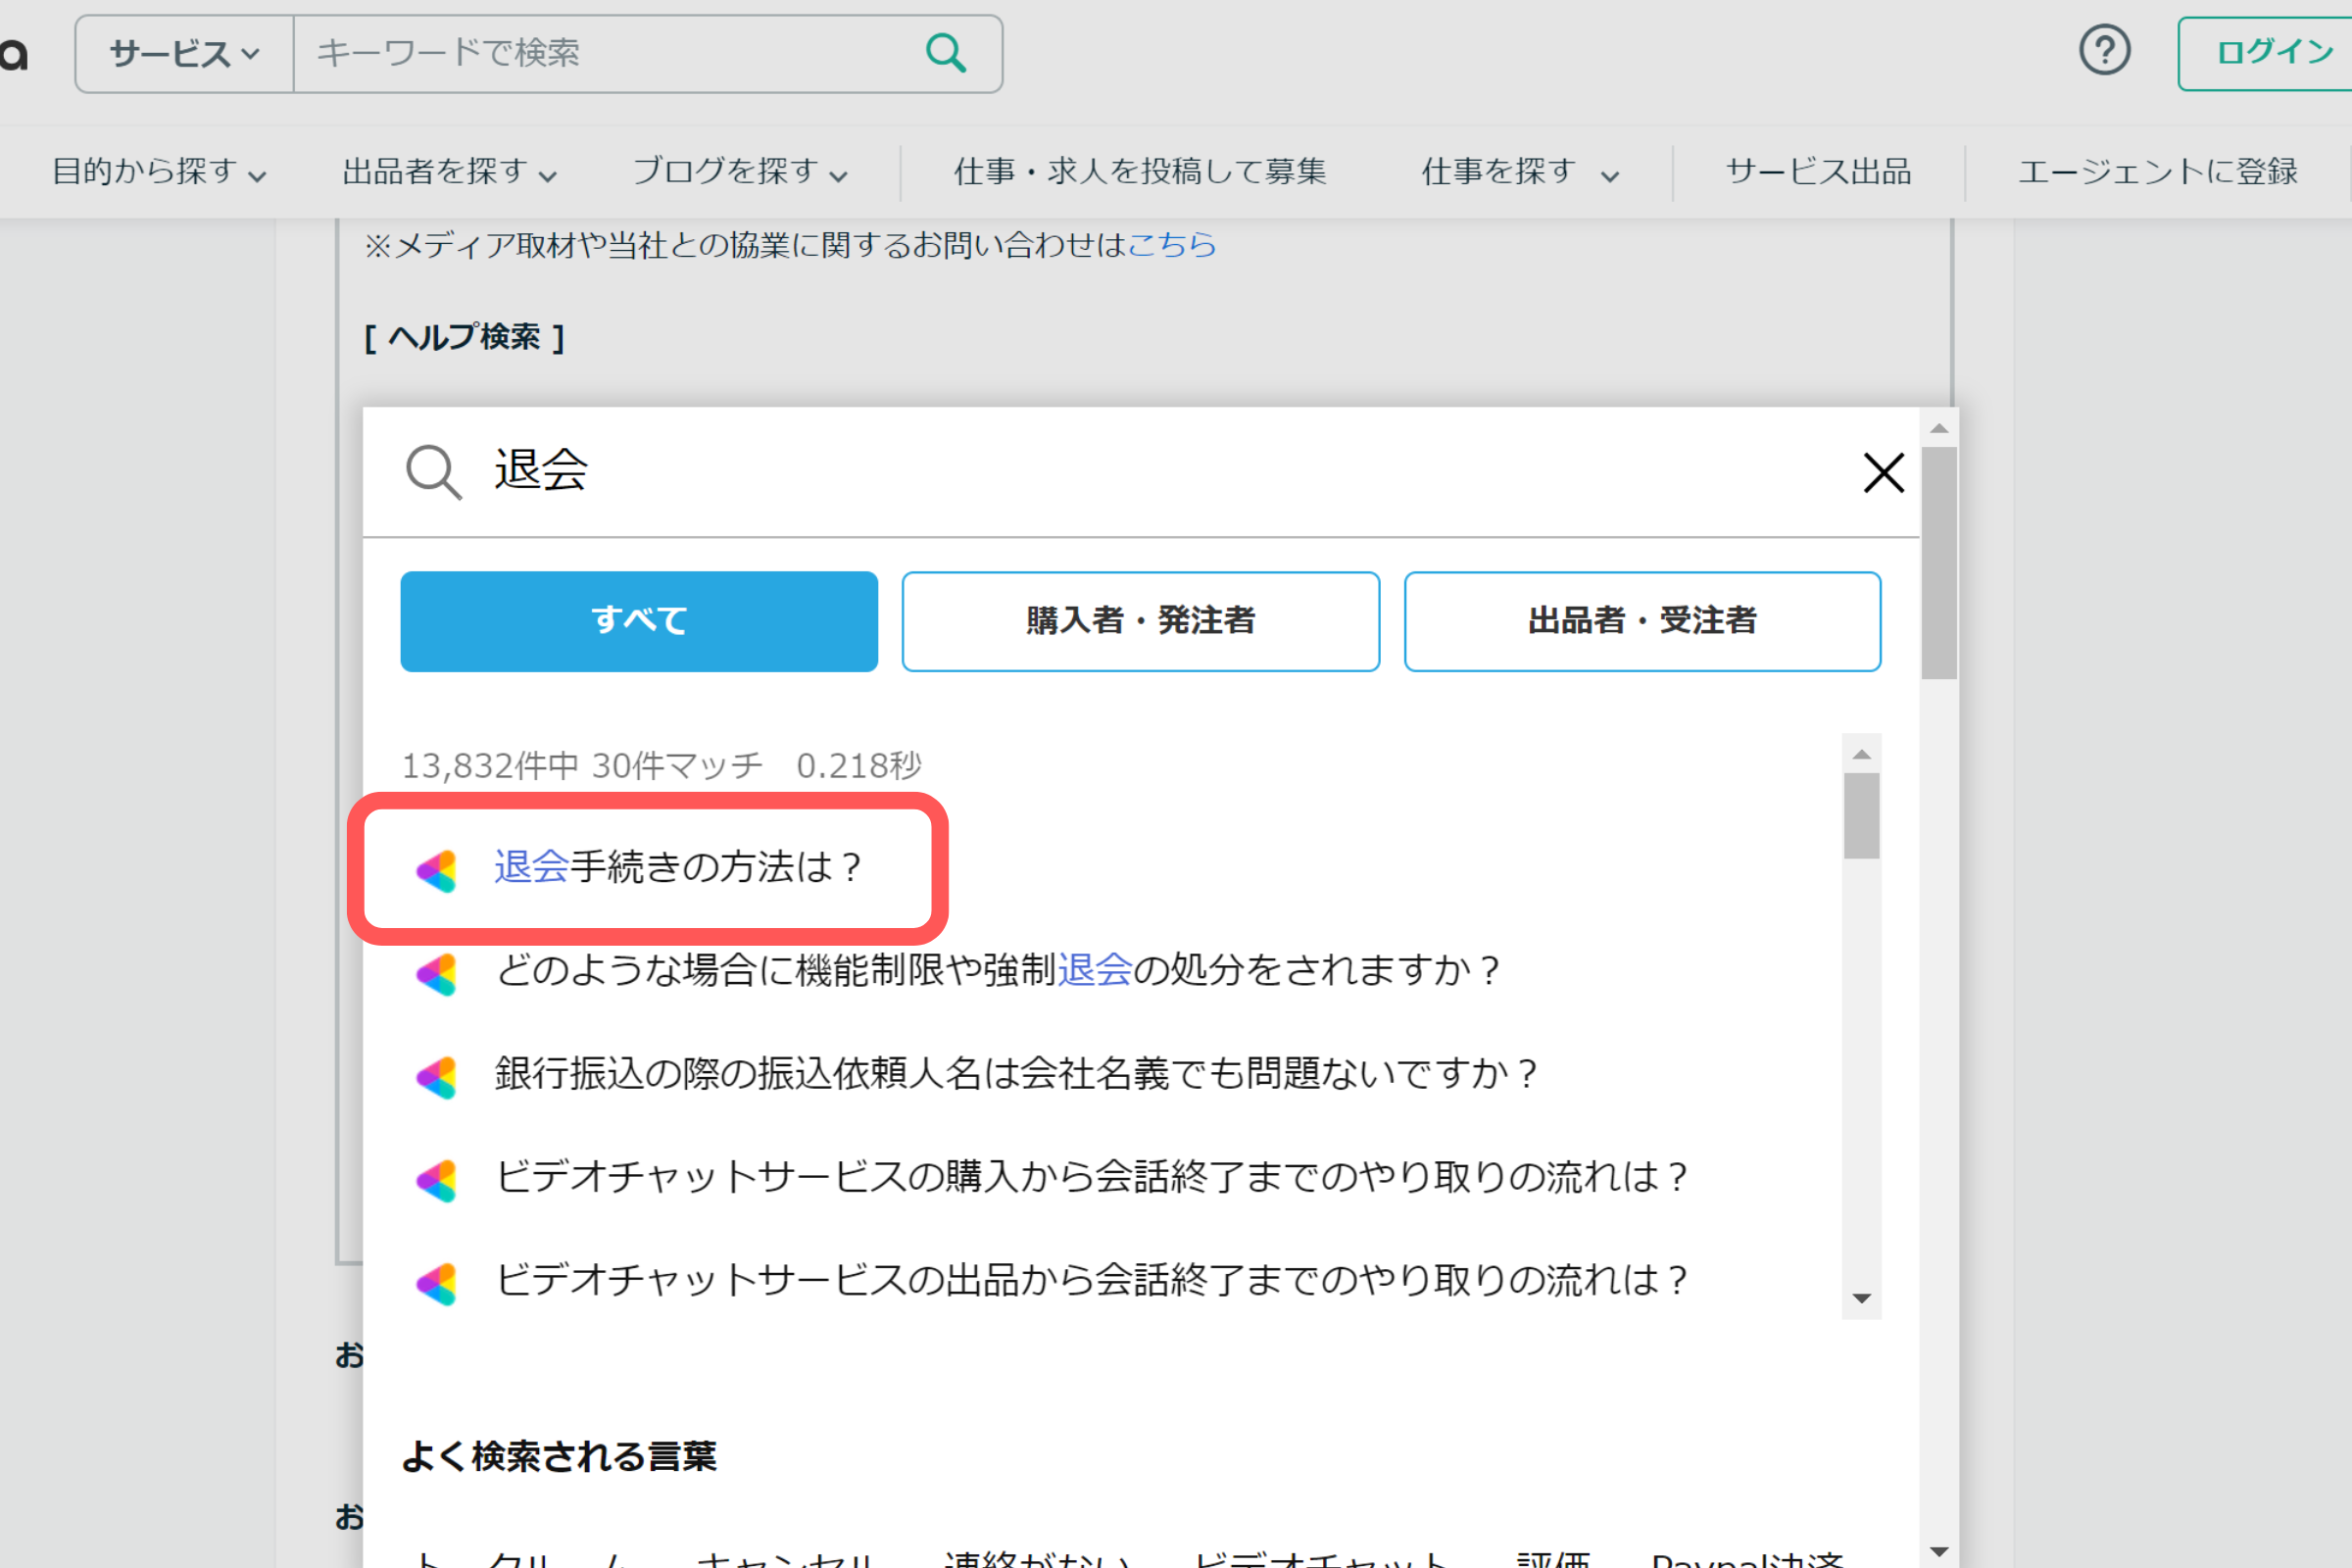This screenshot has width=2352, height=1568.
Task: Click the logo icon next to 退会手続きの方法は？
Action: [437, 871]
